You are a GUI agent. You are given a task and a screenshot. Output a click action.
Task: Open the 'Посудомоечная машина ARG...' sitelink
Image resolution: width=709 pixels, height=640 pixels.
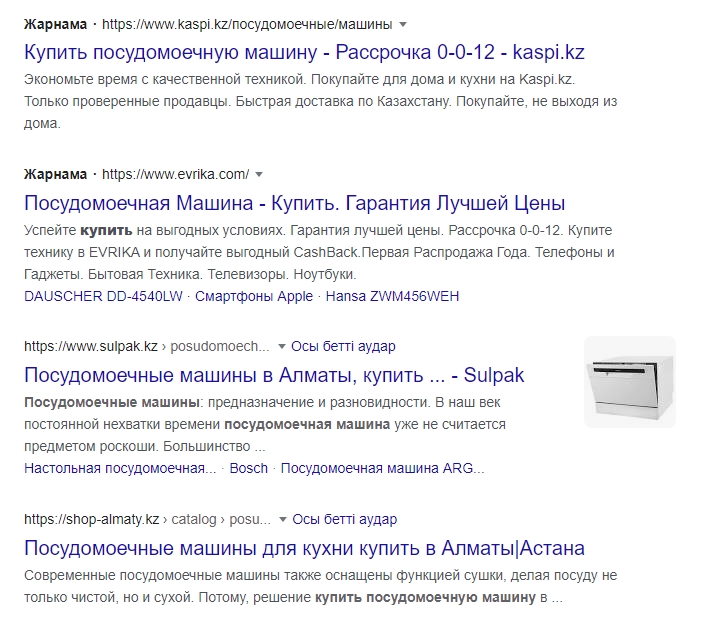click(383, 468)
